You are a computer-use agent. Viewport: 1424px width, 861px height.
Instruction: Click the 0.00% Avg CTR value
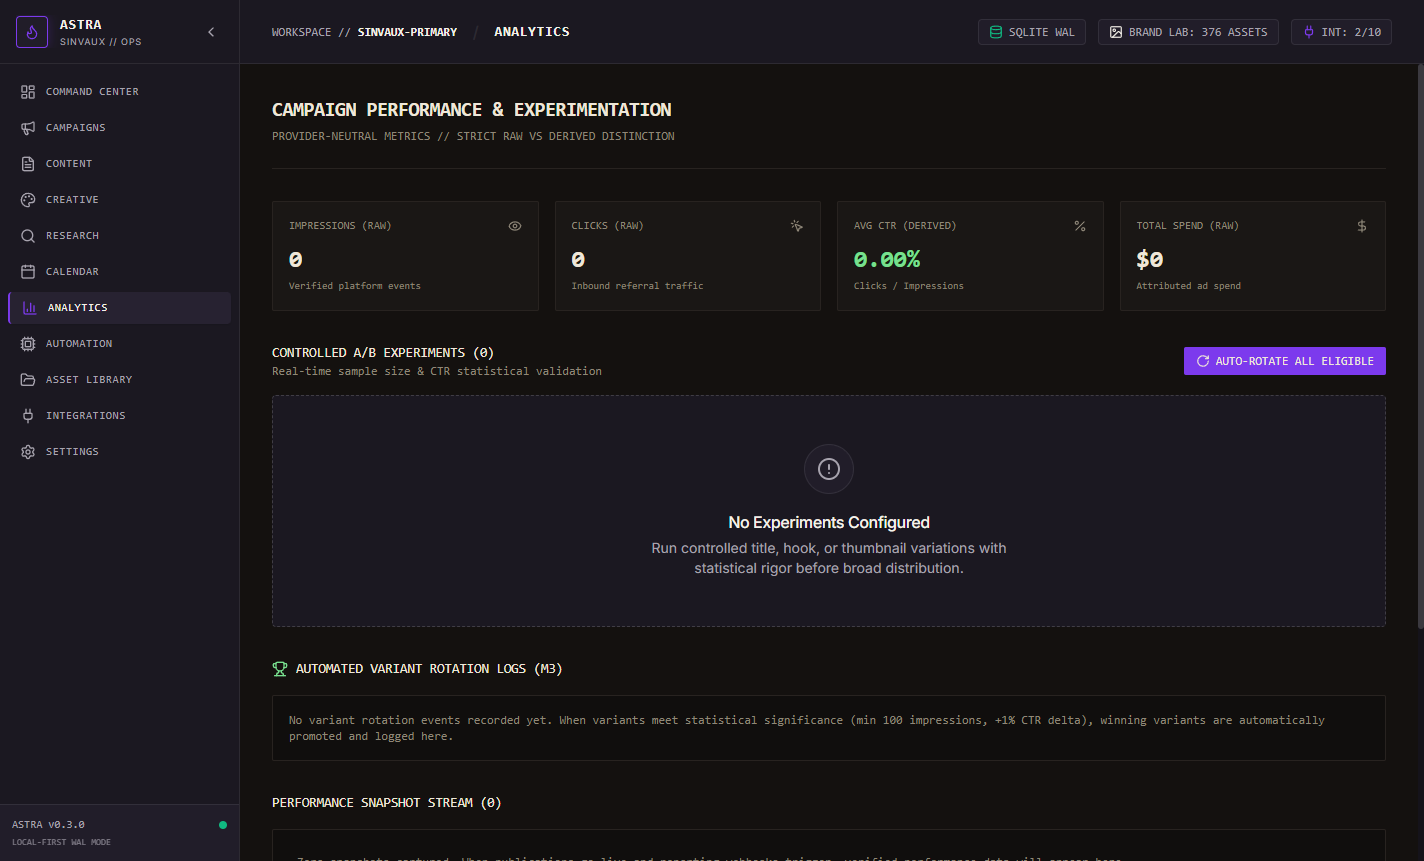(x=887, y=260)
